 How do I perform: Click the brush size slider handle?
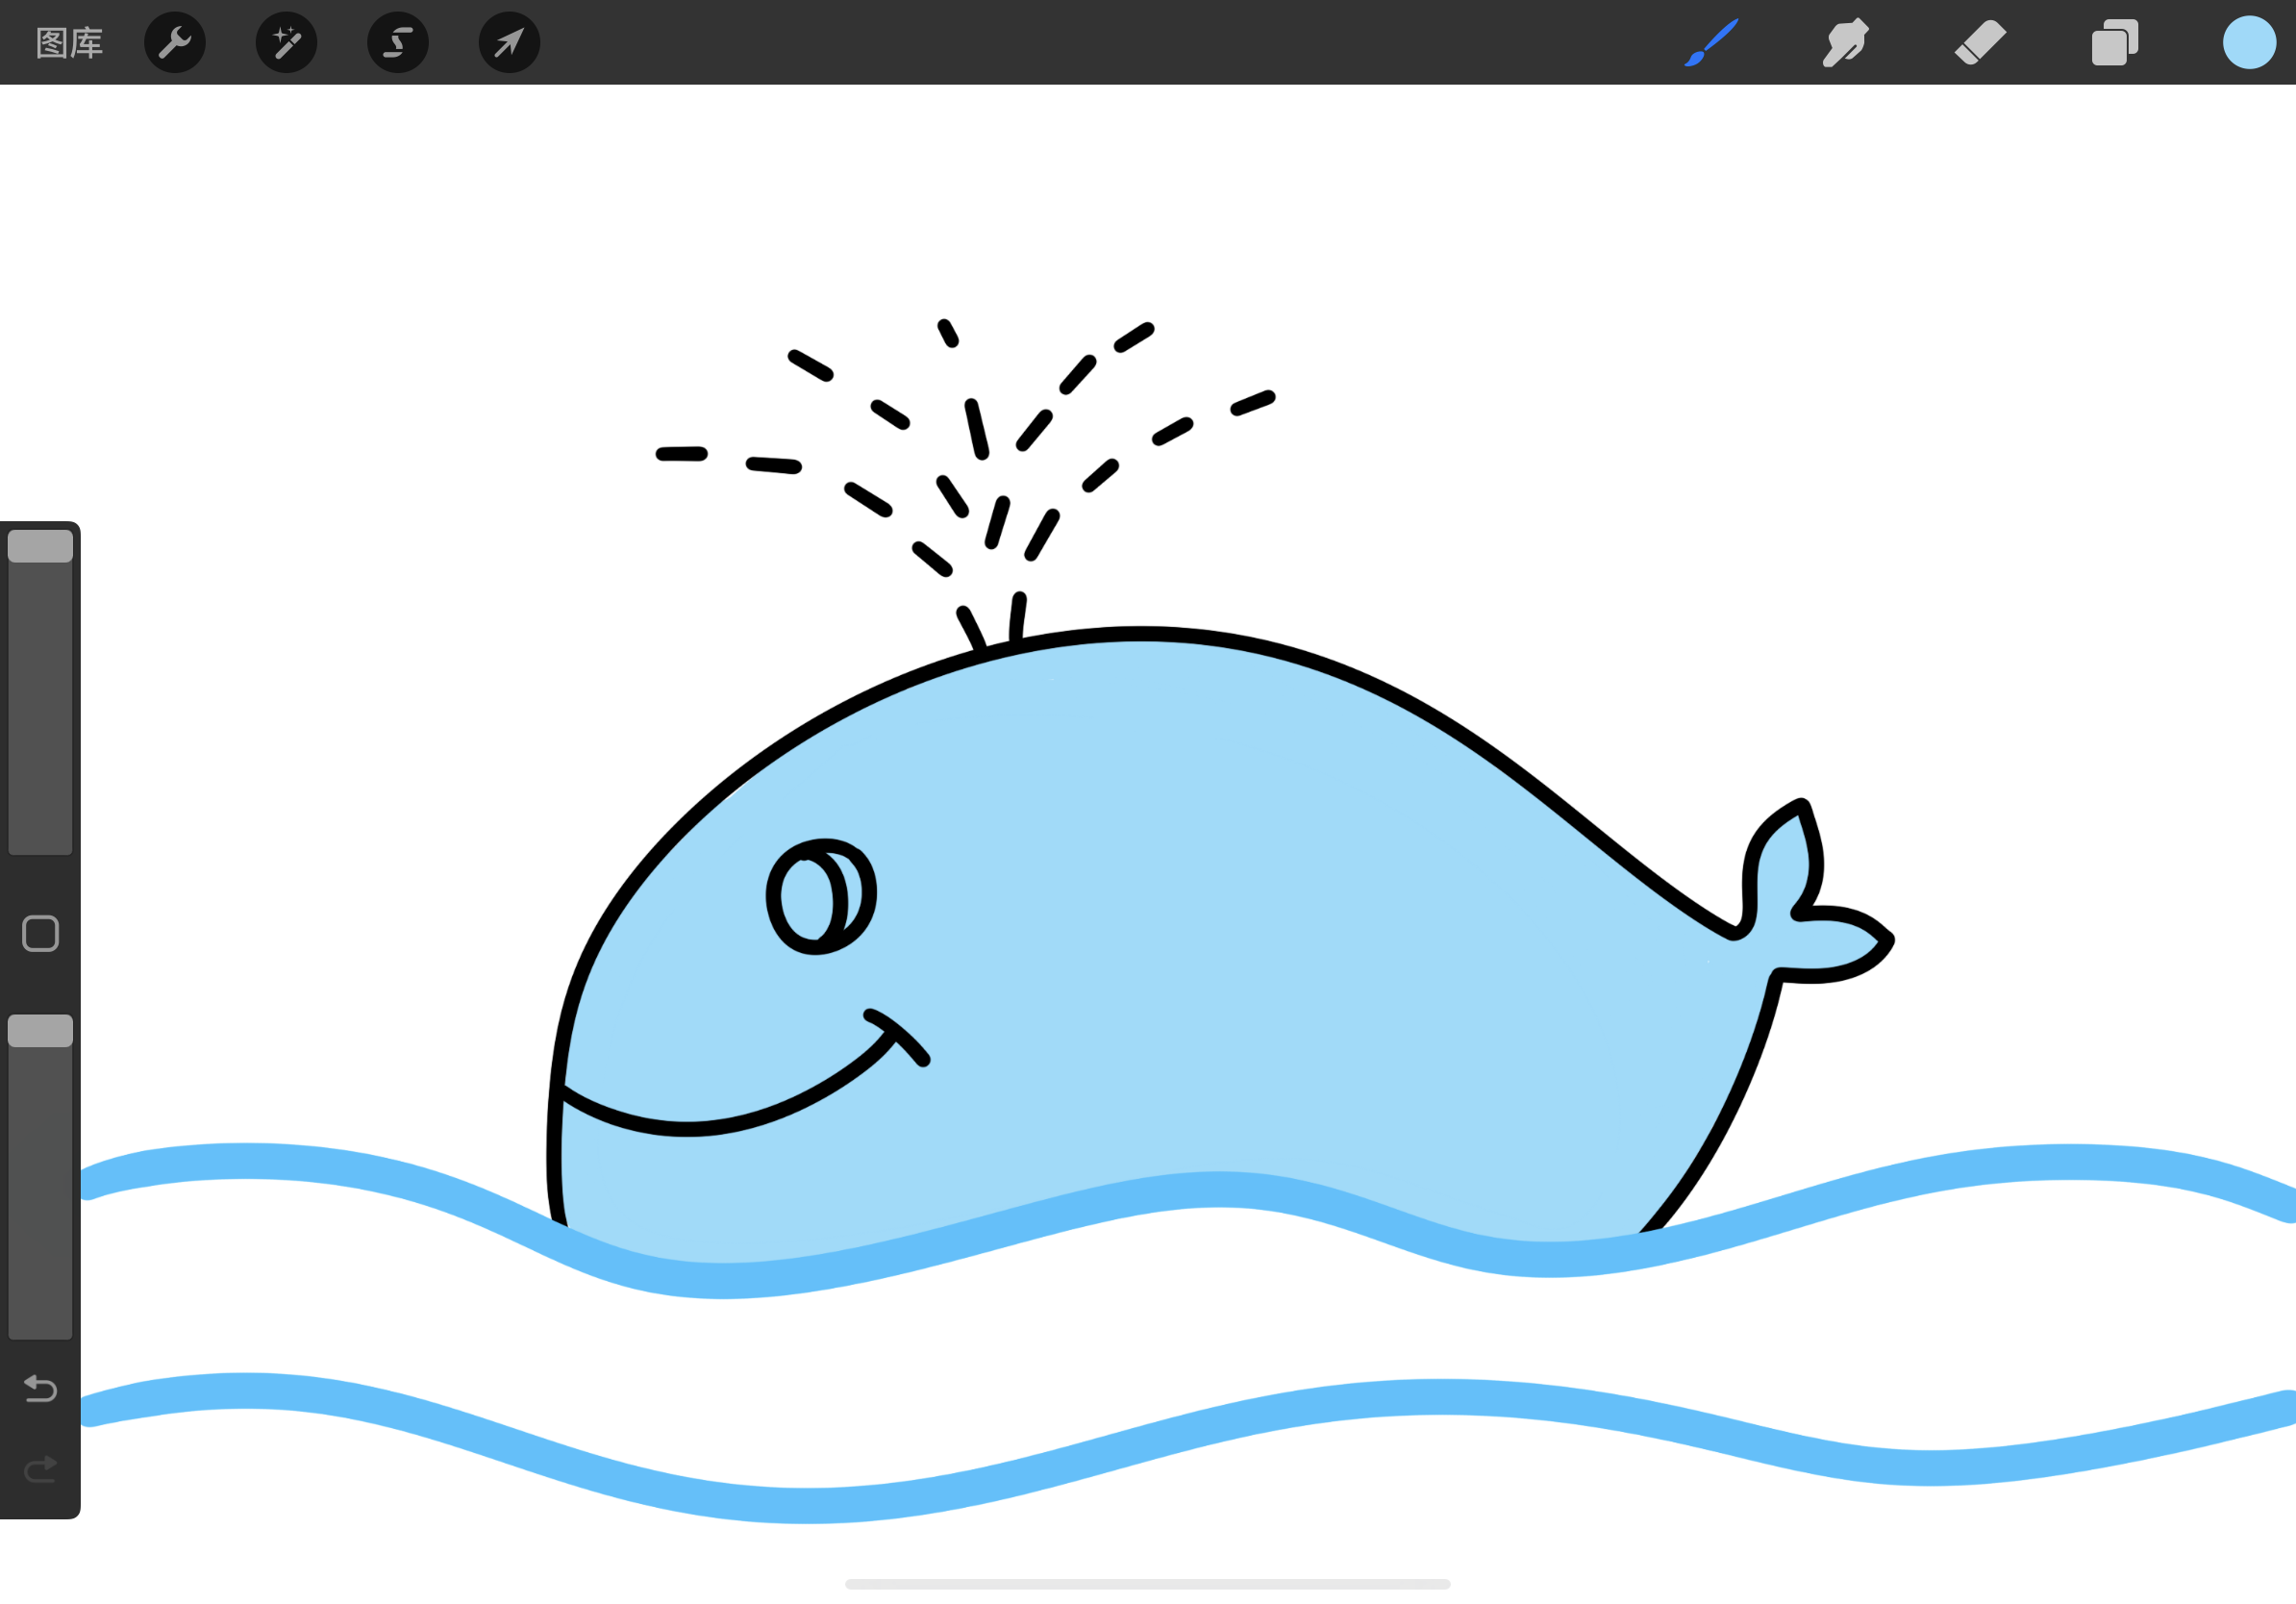[40, 546]
